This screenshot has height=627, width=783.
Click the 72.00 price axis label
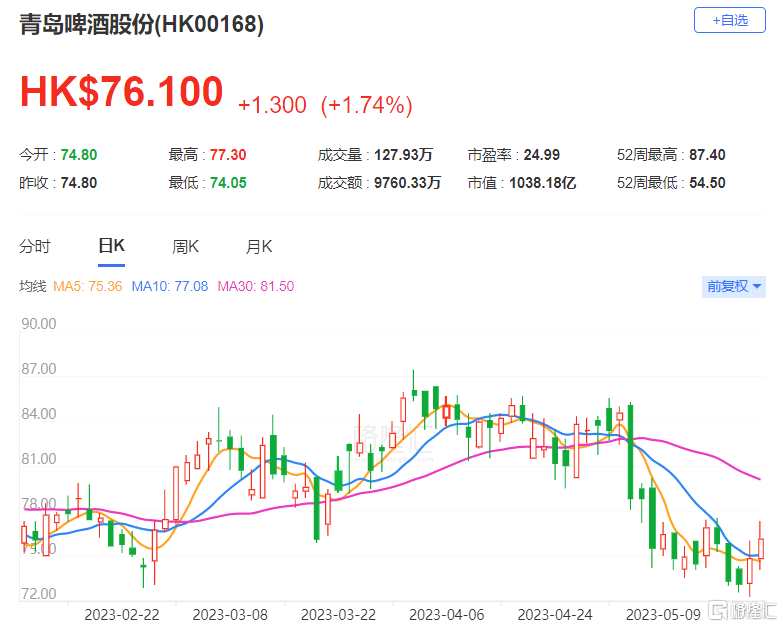(x=38, y=594)
